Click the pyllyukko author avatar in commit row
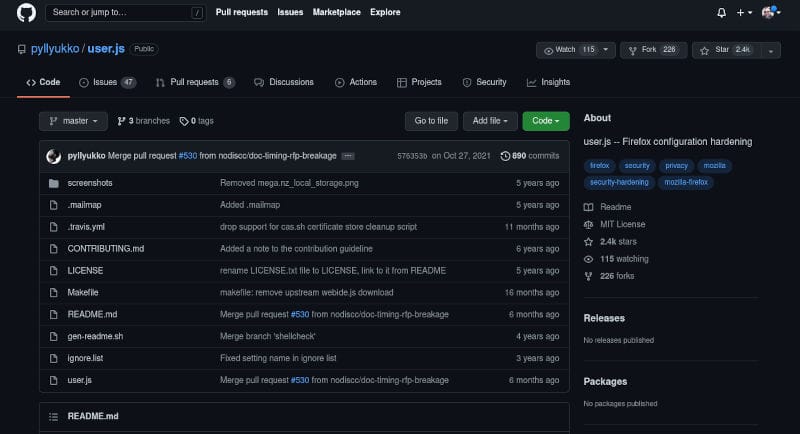 tap(54, 156)
